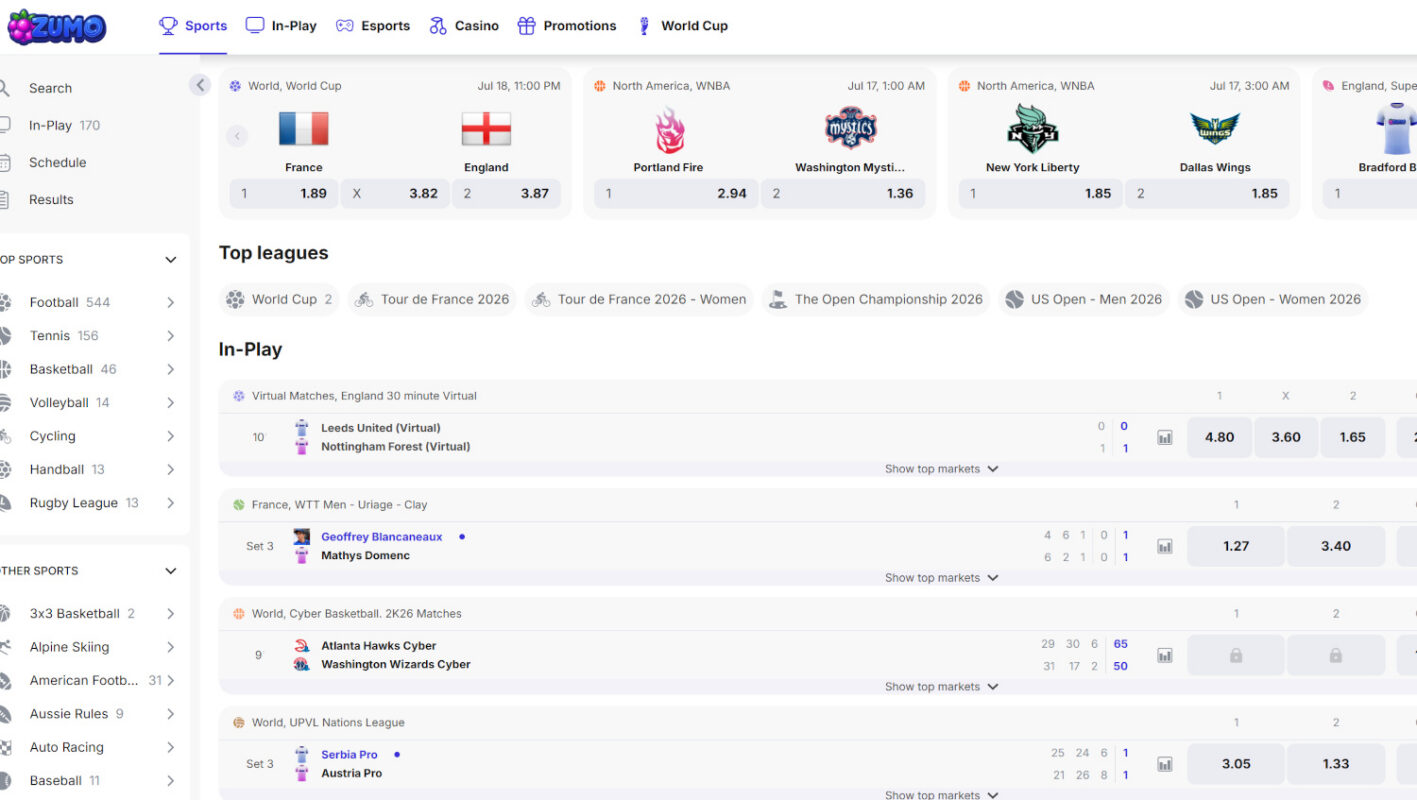Bet on Dallas Wings at 1.85
The height and width of the screenshot is (800, 1417).
(1207, 194)
